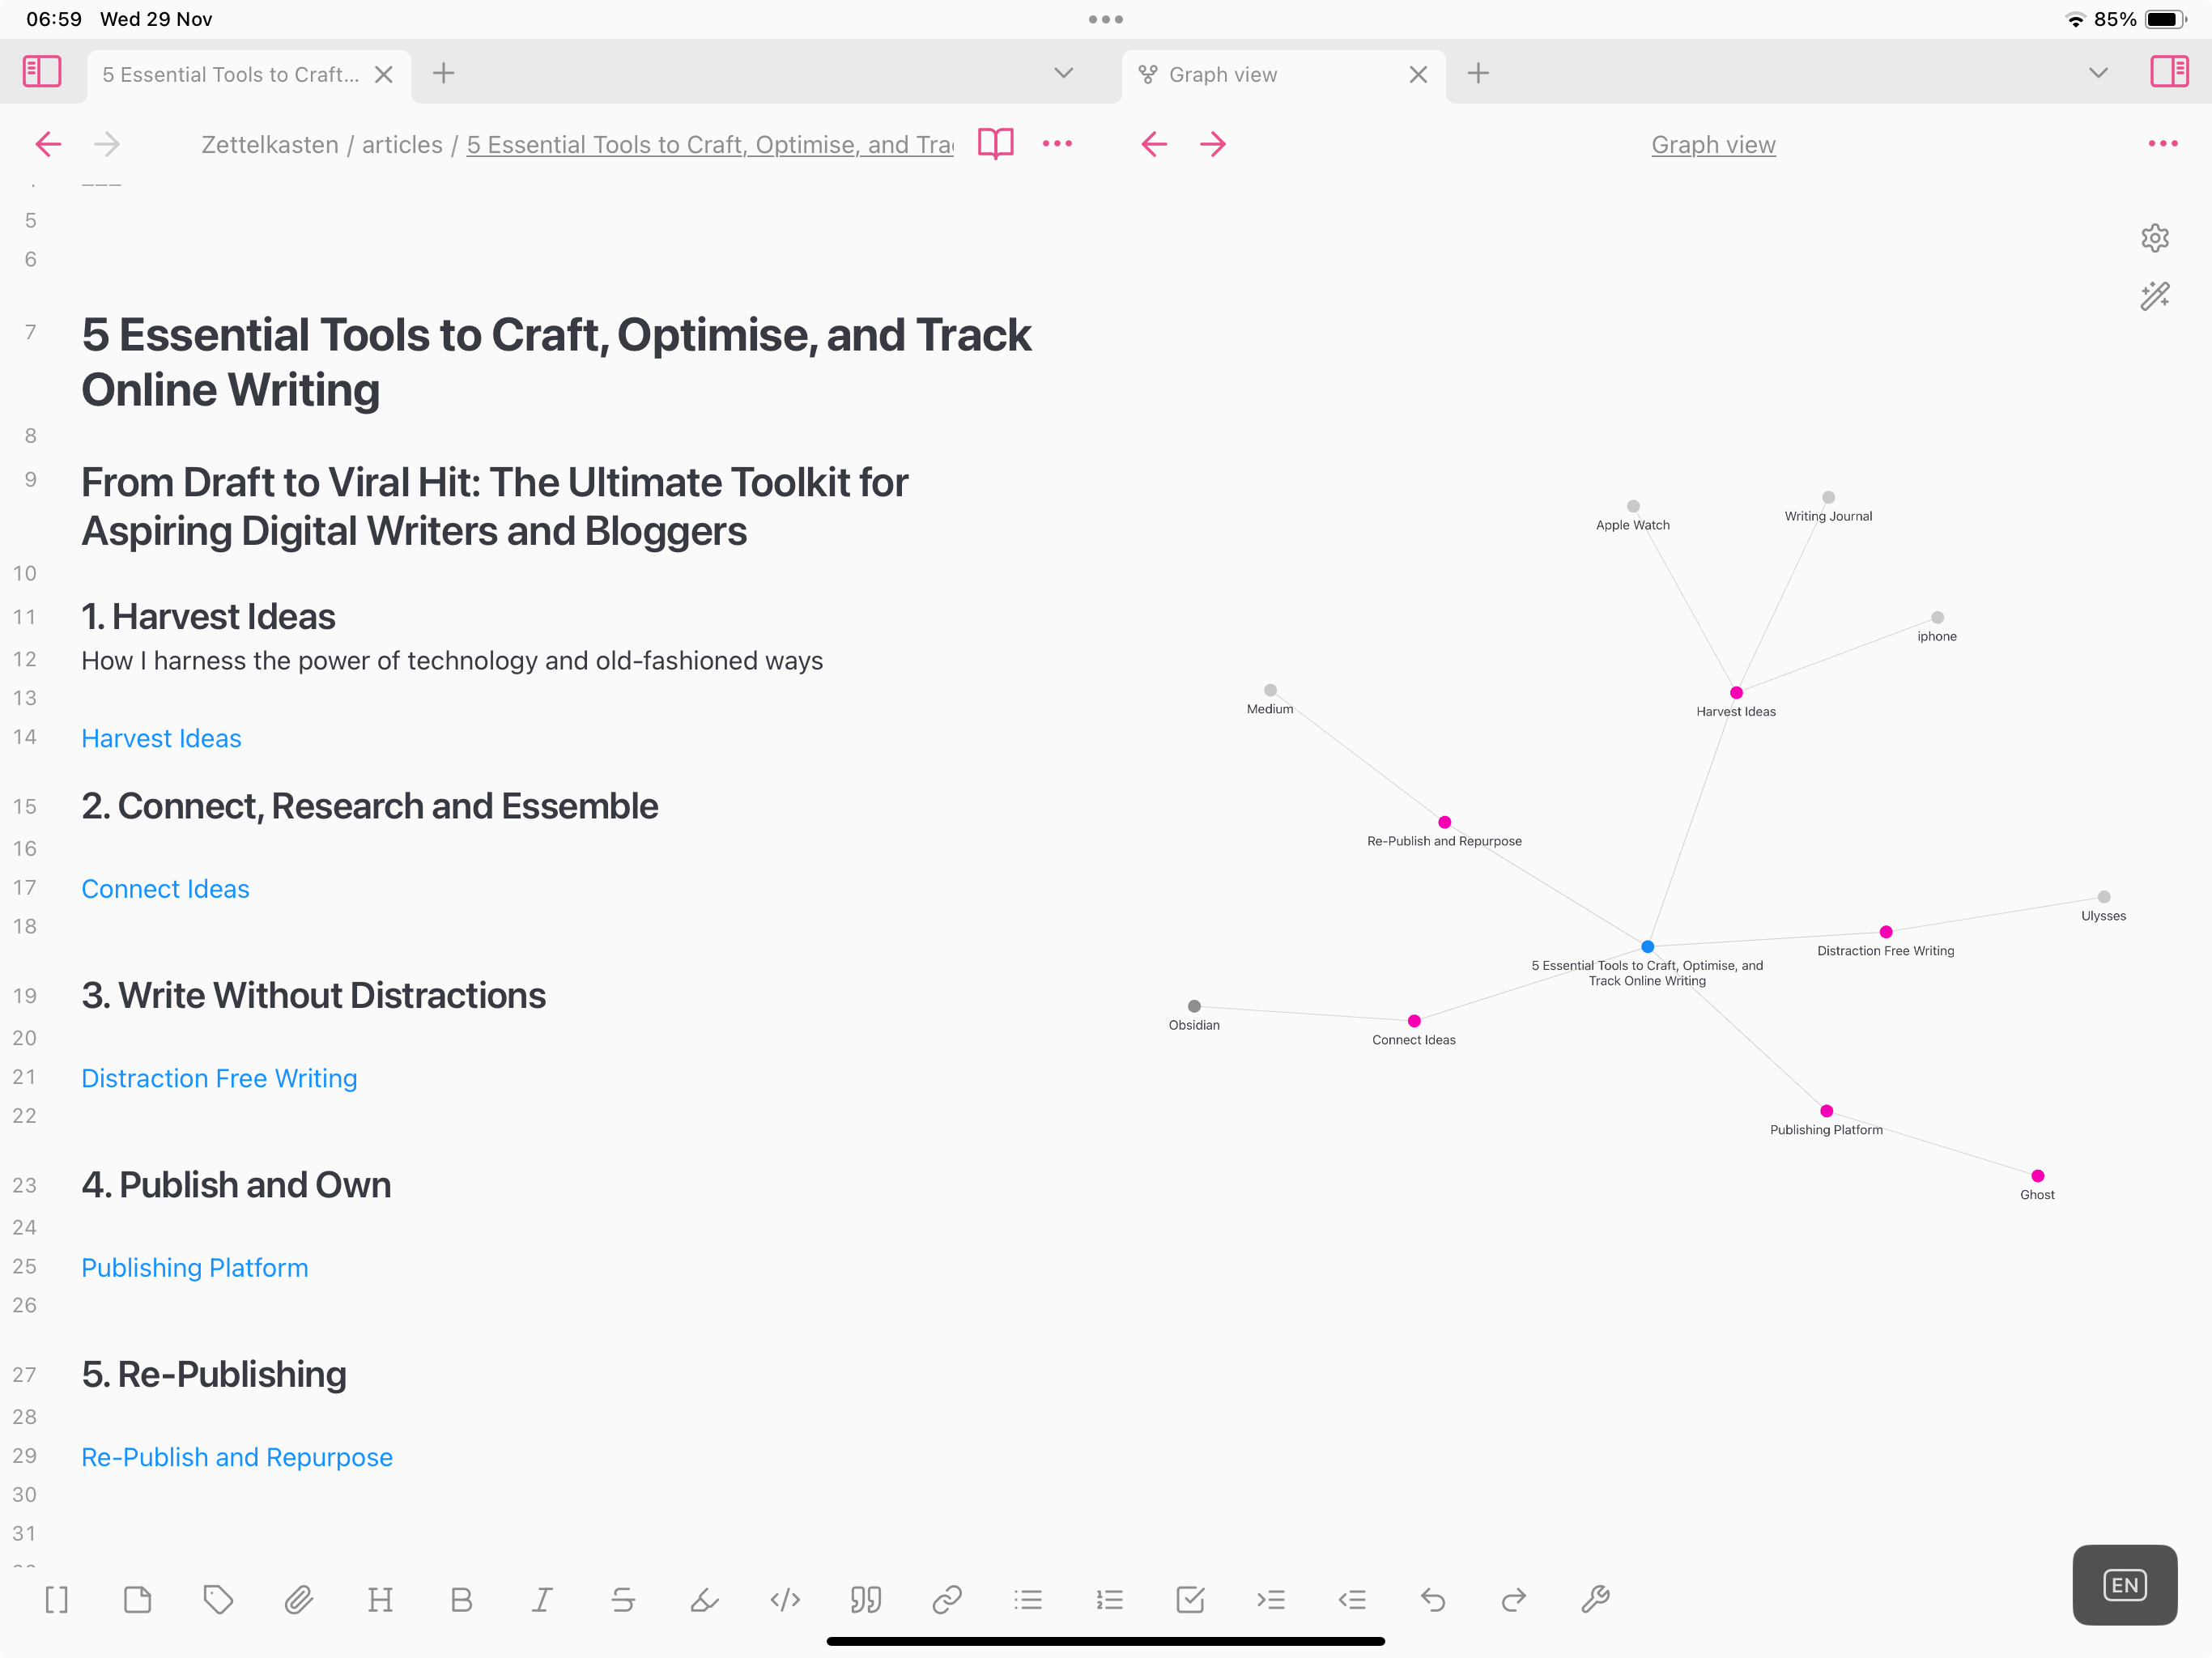This screenshot has width=2212, height=1658.
Task: Click the Publishing Platform graph node
Action: (x=1826, y=1111)
